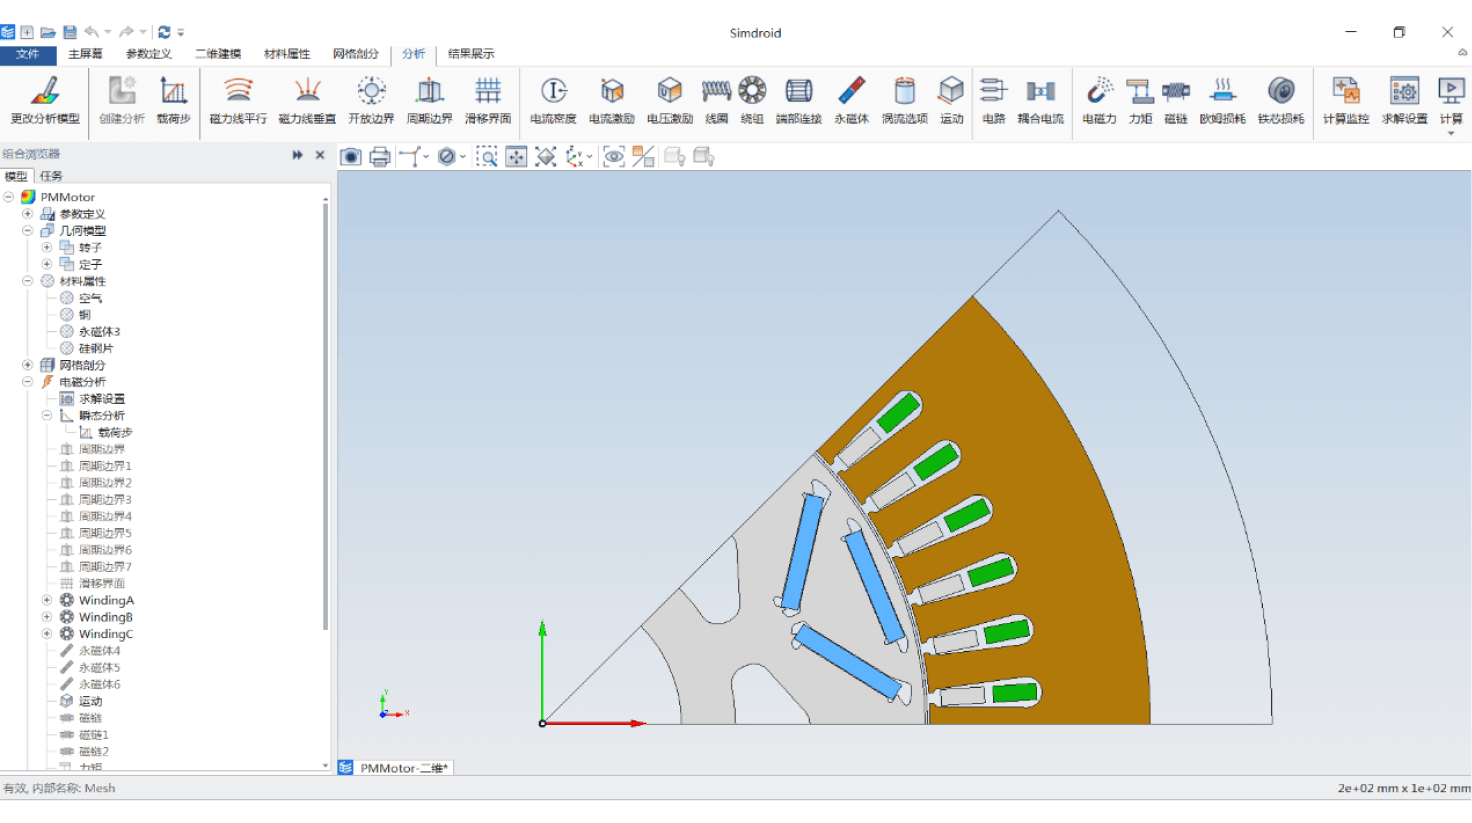Add 电磁力 electromagnetic force output

pyautogui.click(x=1099, y=100)
